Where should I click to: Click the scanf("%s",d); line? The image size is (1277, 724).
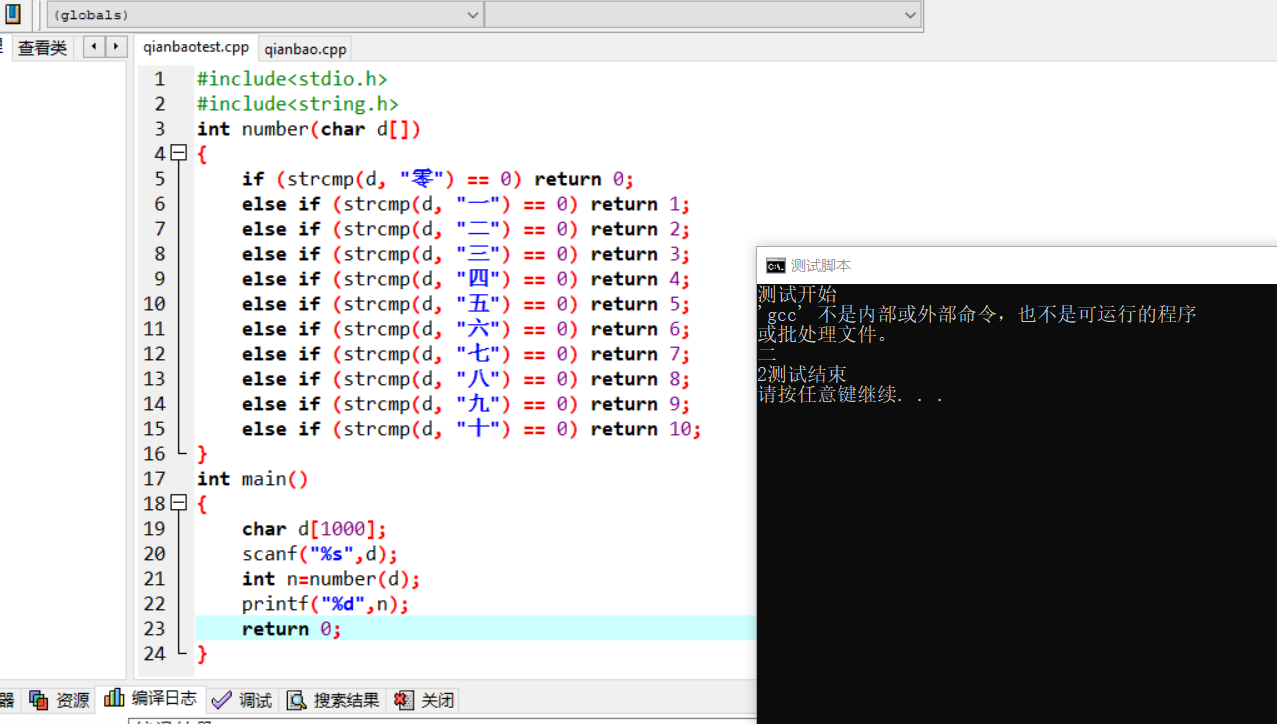pos(320,554)
